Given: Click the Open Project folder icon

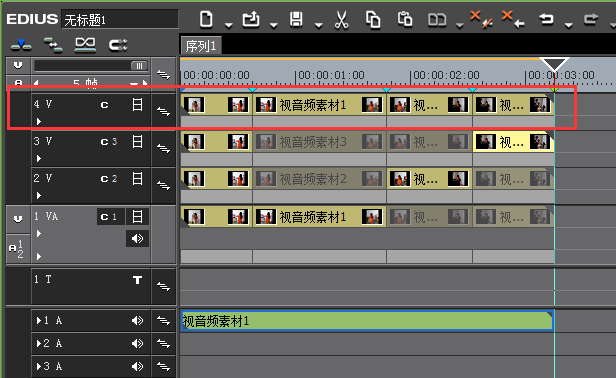Looking at the screenshot, I should point(251,19).
